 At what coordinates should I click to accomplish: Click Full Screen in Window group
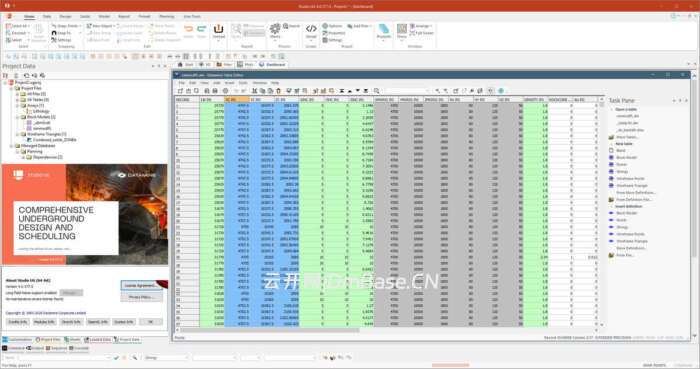[x=422, y=33]
